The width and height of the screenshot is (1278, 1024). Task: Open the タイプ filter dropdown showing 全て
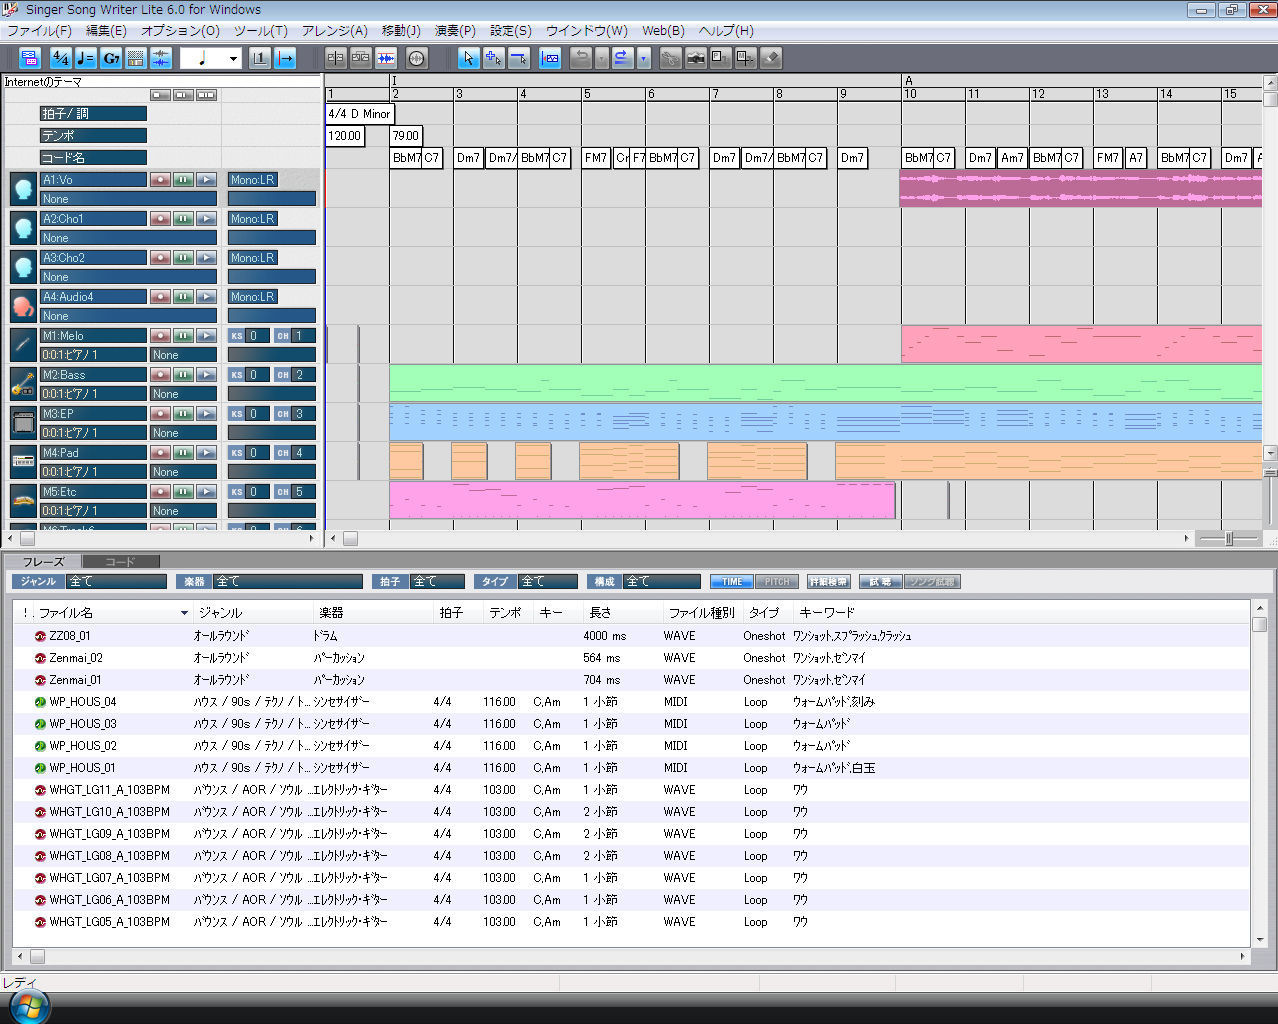tap(547, 580)
